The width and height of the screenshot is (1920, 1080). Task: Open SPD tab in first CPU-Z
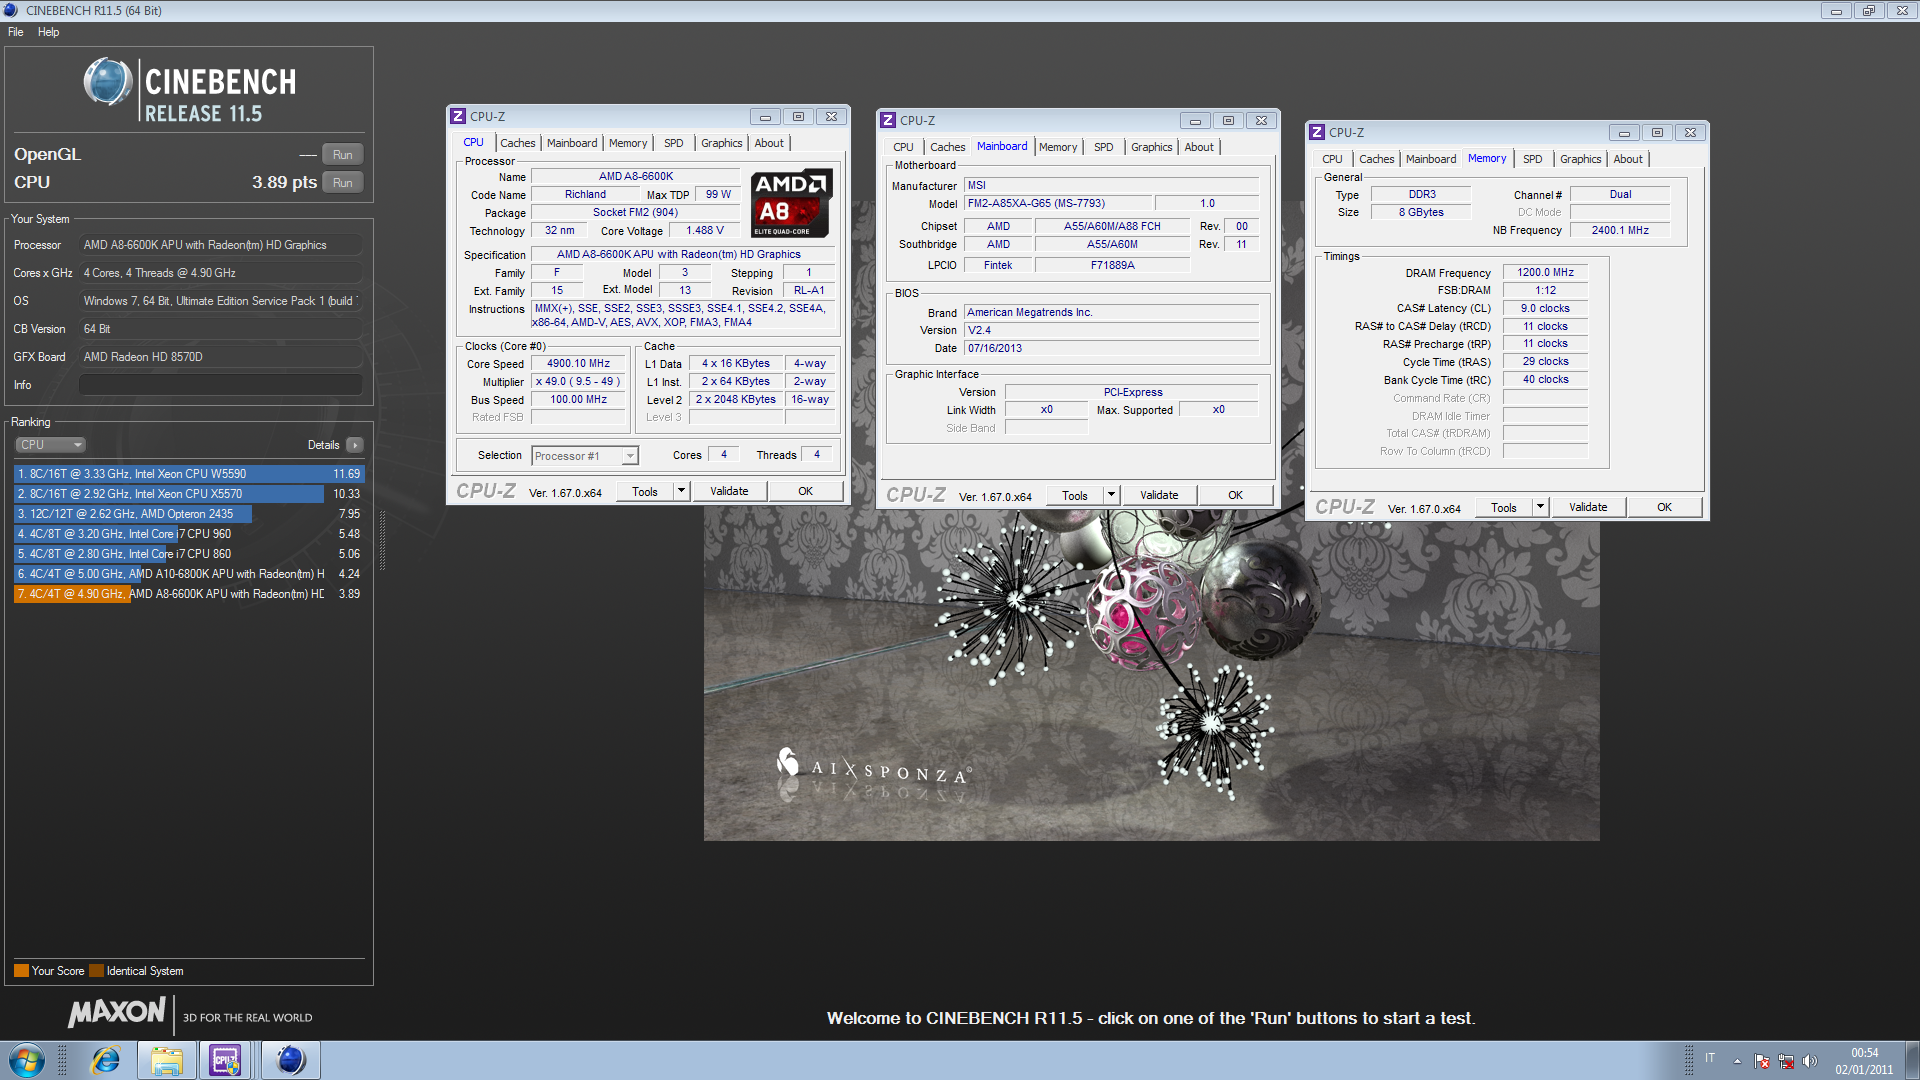tap(674, 143)
